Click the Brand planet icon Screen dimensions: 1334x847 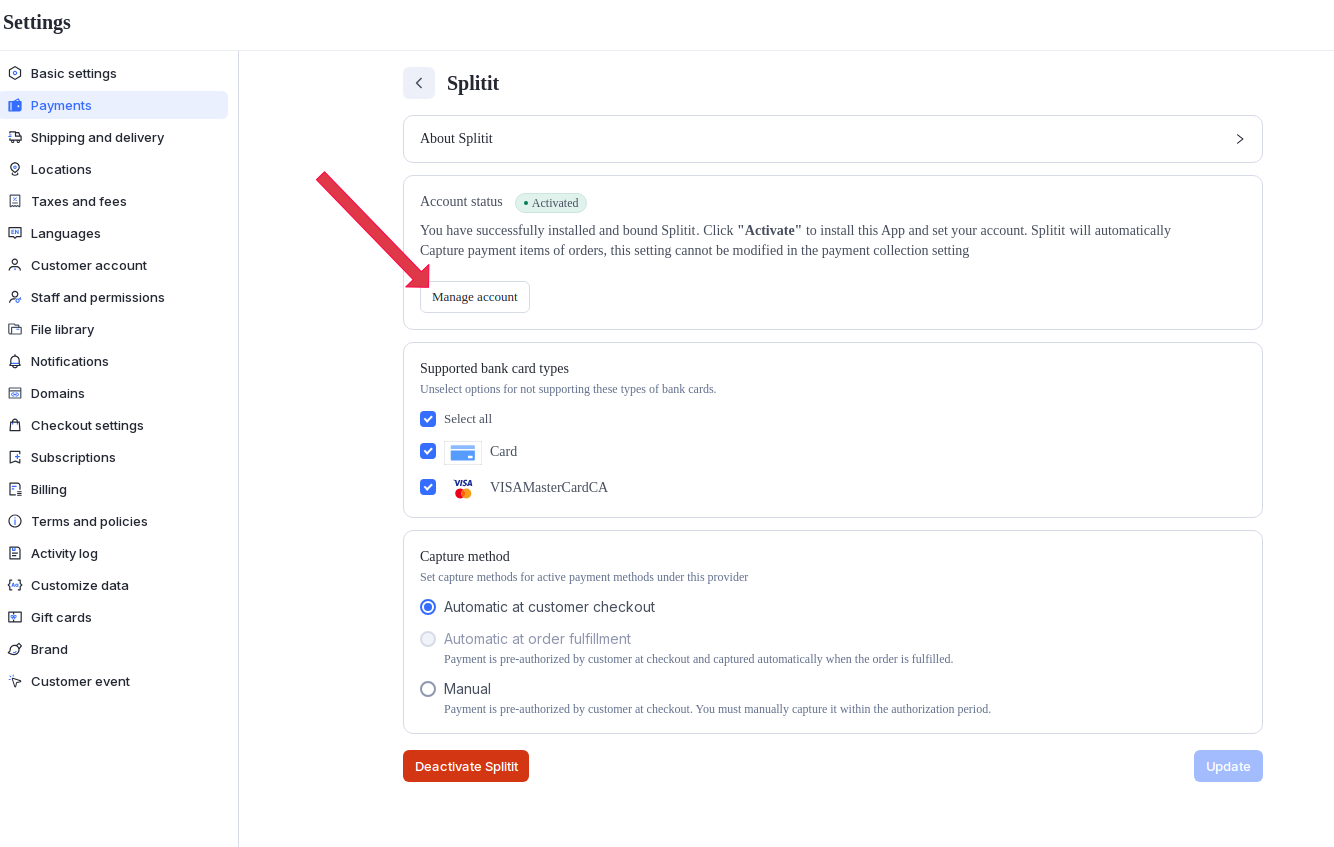point(15,649)
